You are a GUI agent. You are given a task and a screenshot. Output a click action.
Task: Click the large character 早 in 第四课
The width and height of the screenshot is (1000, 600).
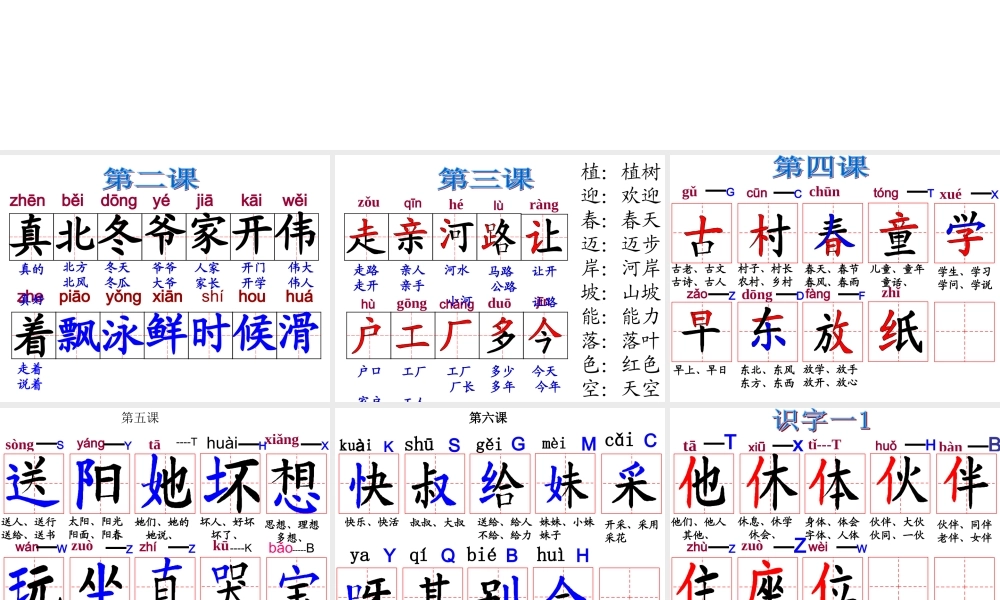pos(702,332)
